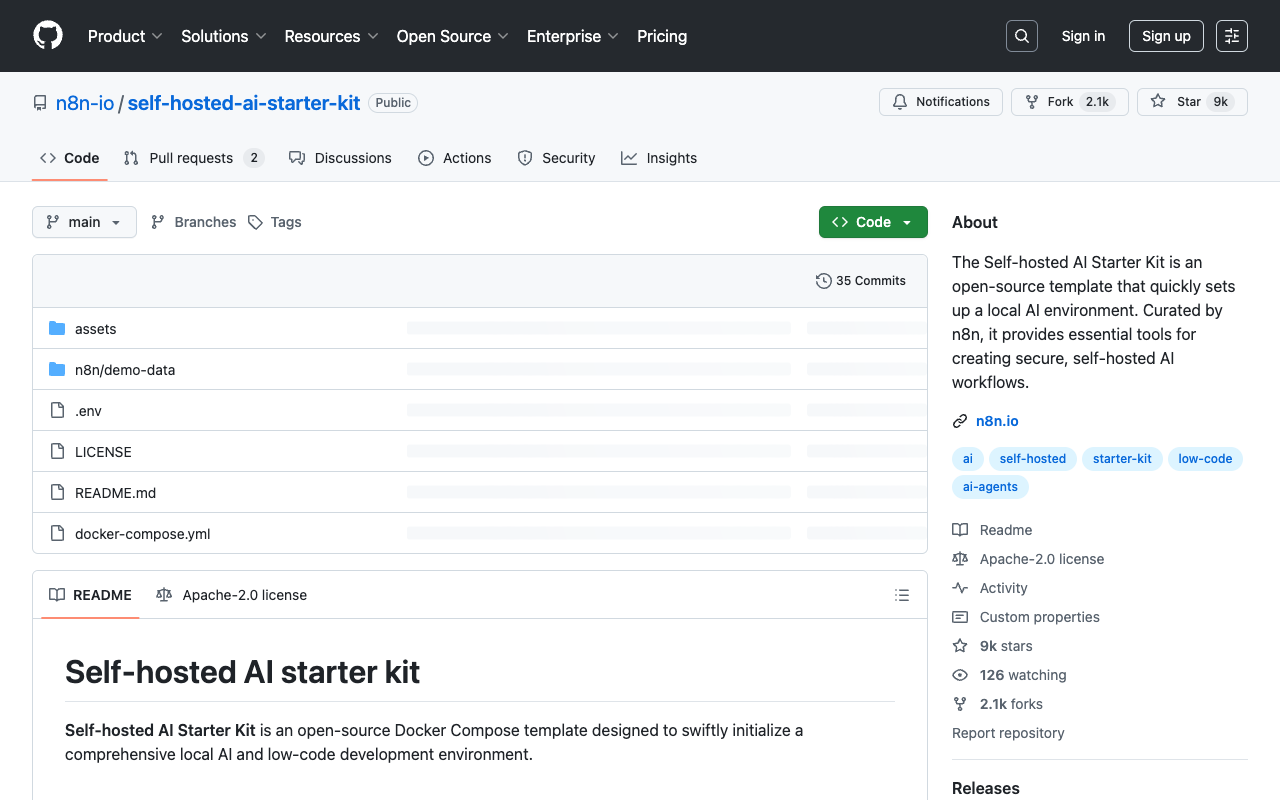Viewport: 1280px width, 800px height.
Task: Open the Pricing link
Action: pos(662,36)
